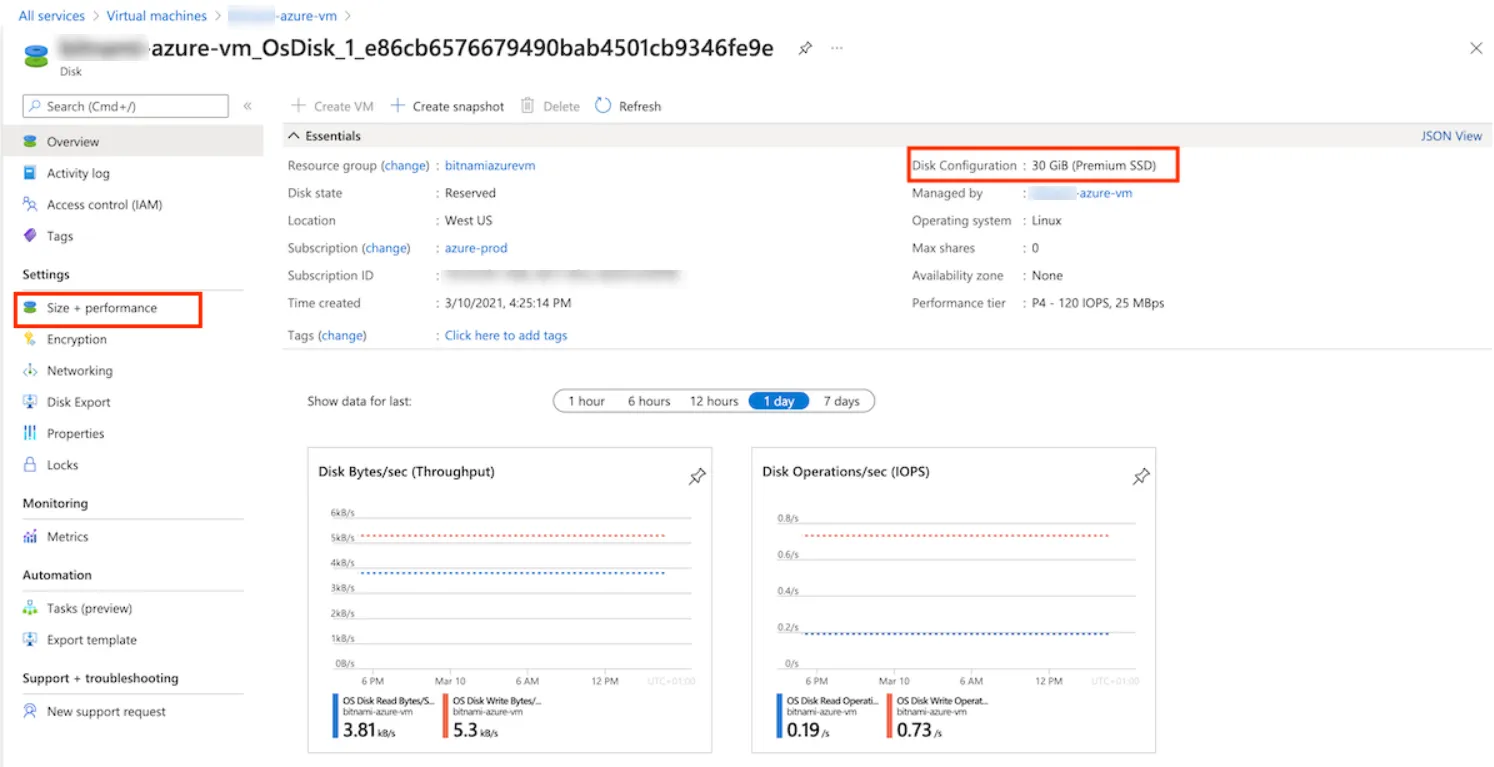Open the Overview menu item
Screen dimensions: 1494x767
[x=133, y=142]
